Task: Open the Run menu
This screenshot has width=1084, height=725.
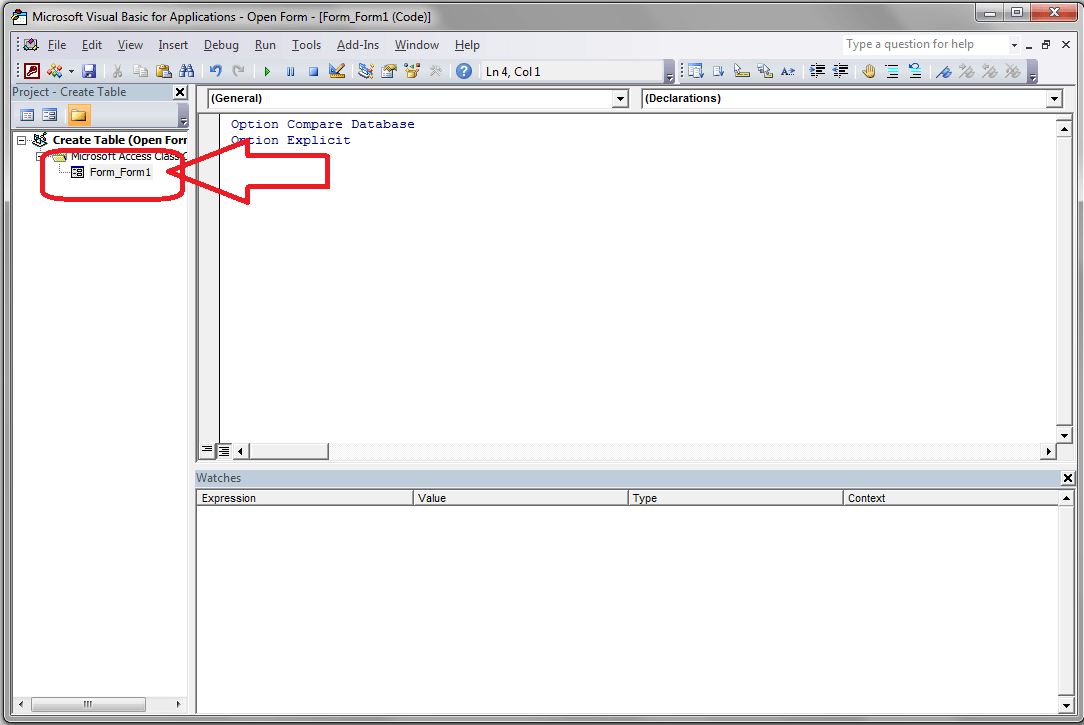Action: (265, 45)
